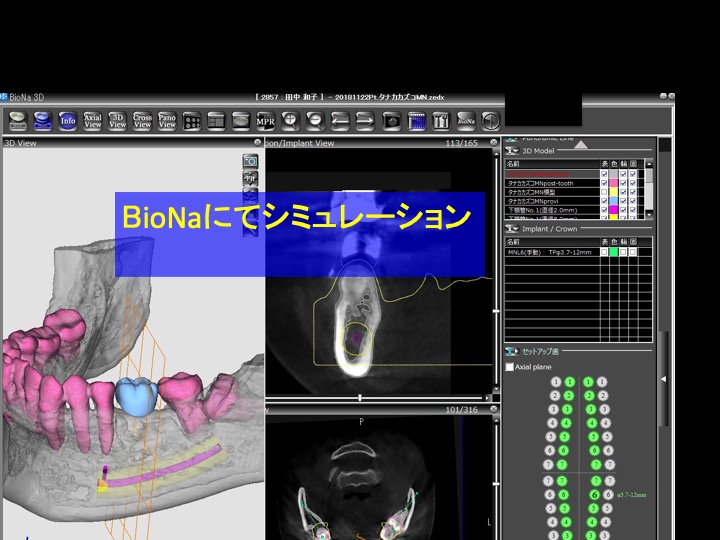The image size is (720, 540).
Task: Toggle outline checkbox for MNL6 implant row
Action: (623, 252)
